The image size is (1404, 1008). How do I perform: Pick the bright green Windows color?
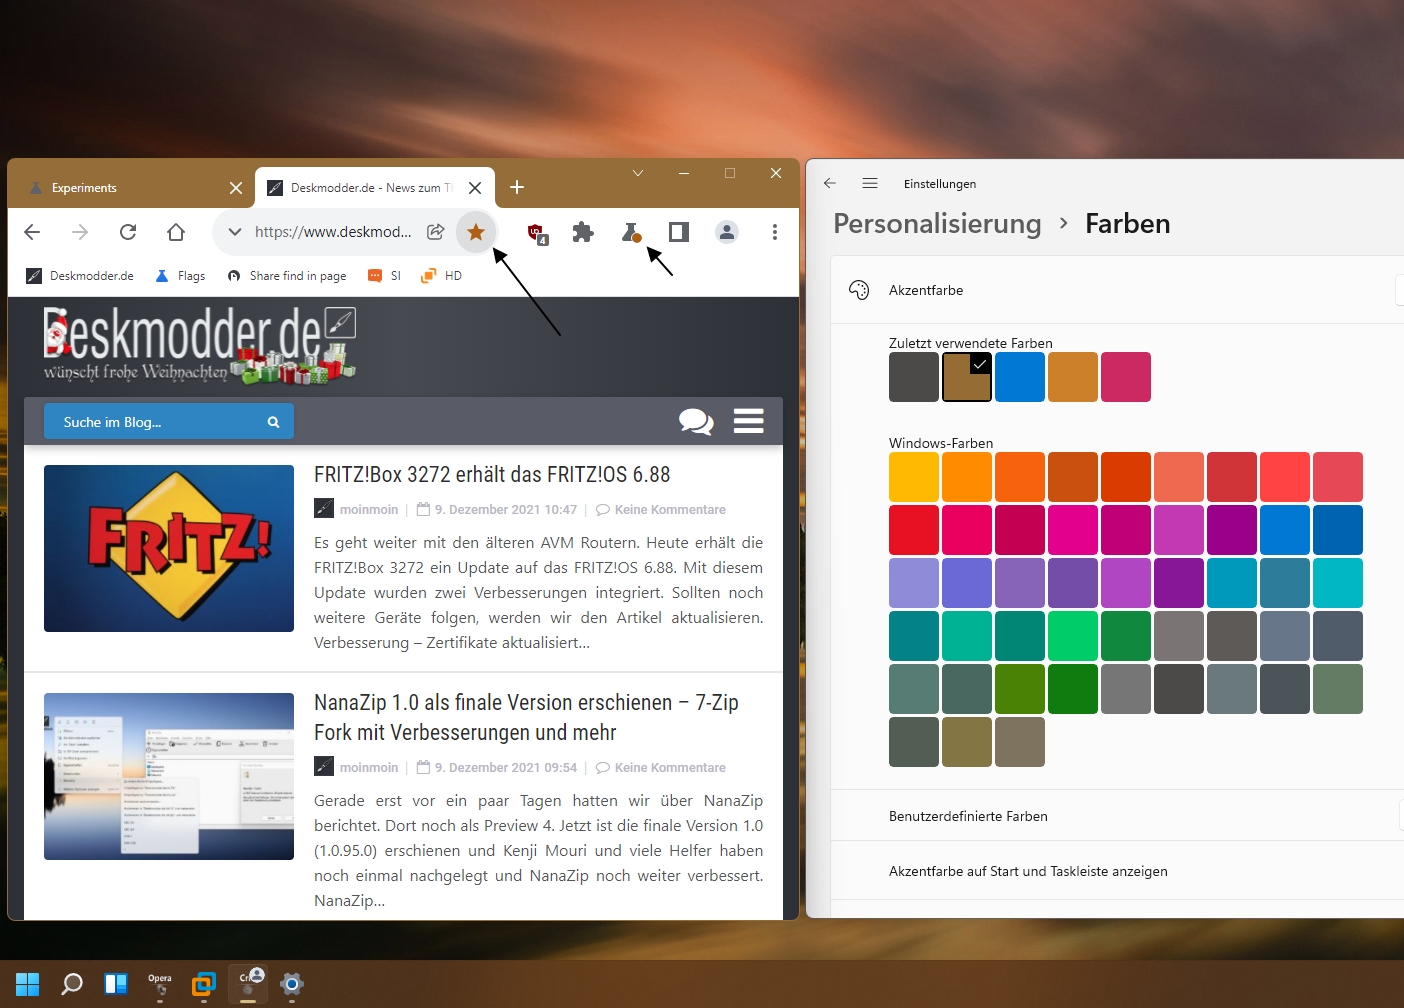1073,636
